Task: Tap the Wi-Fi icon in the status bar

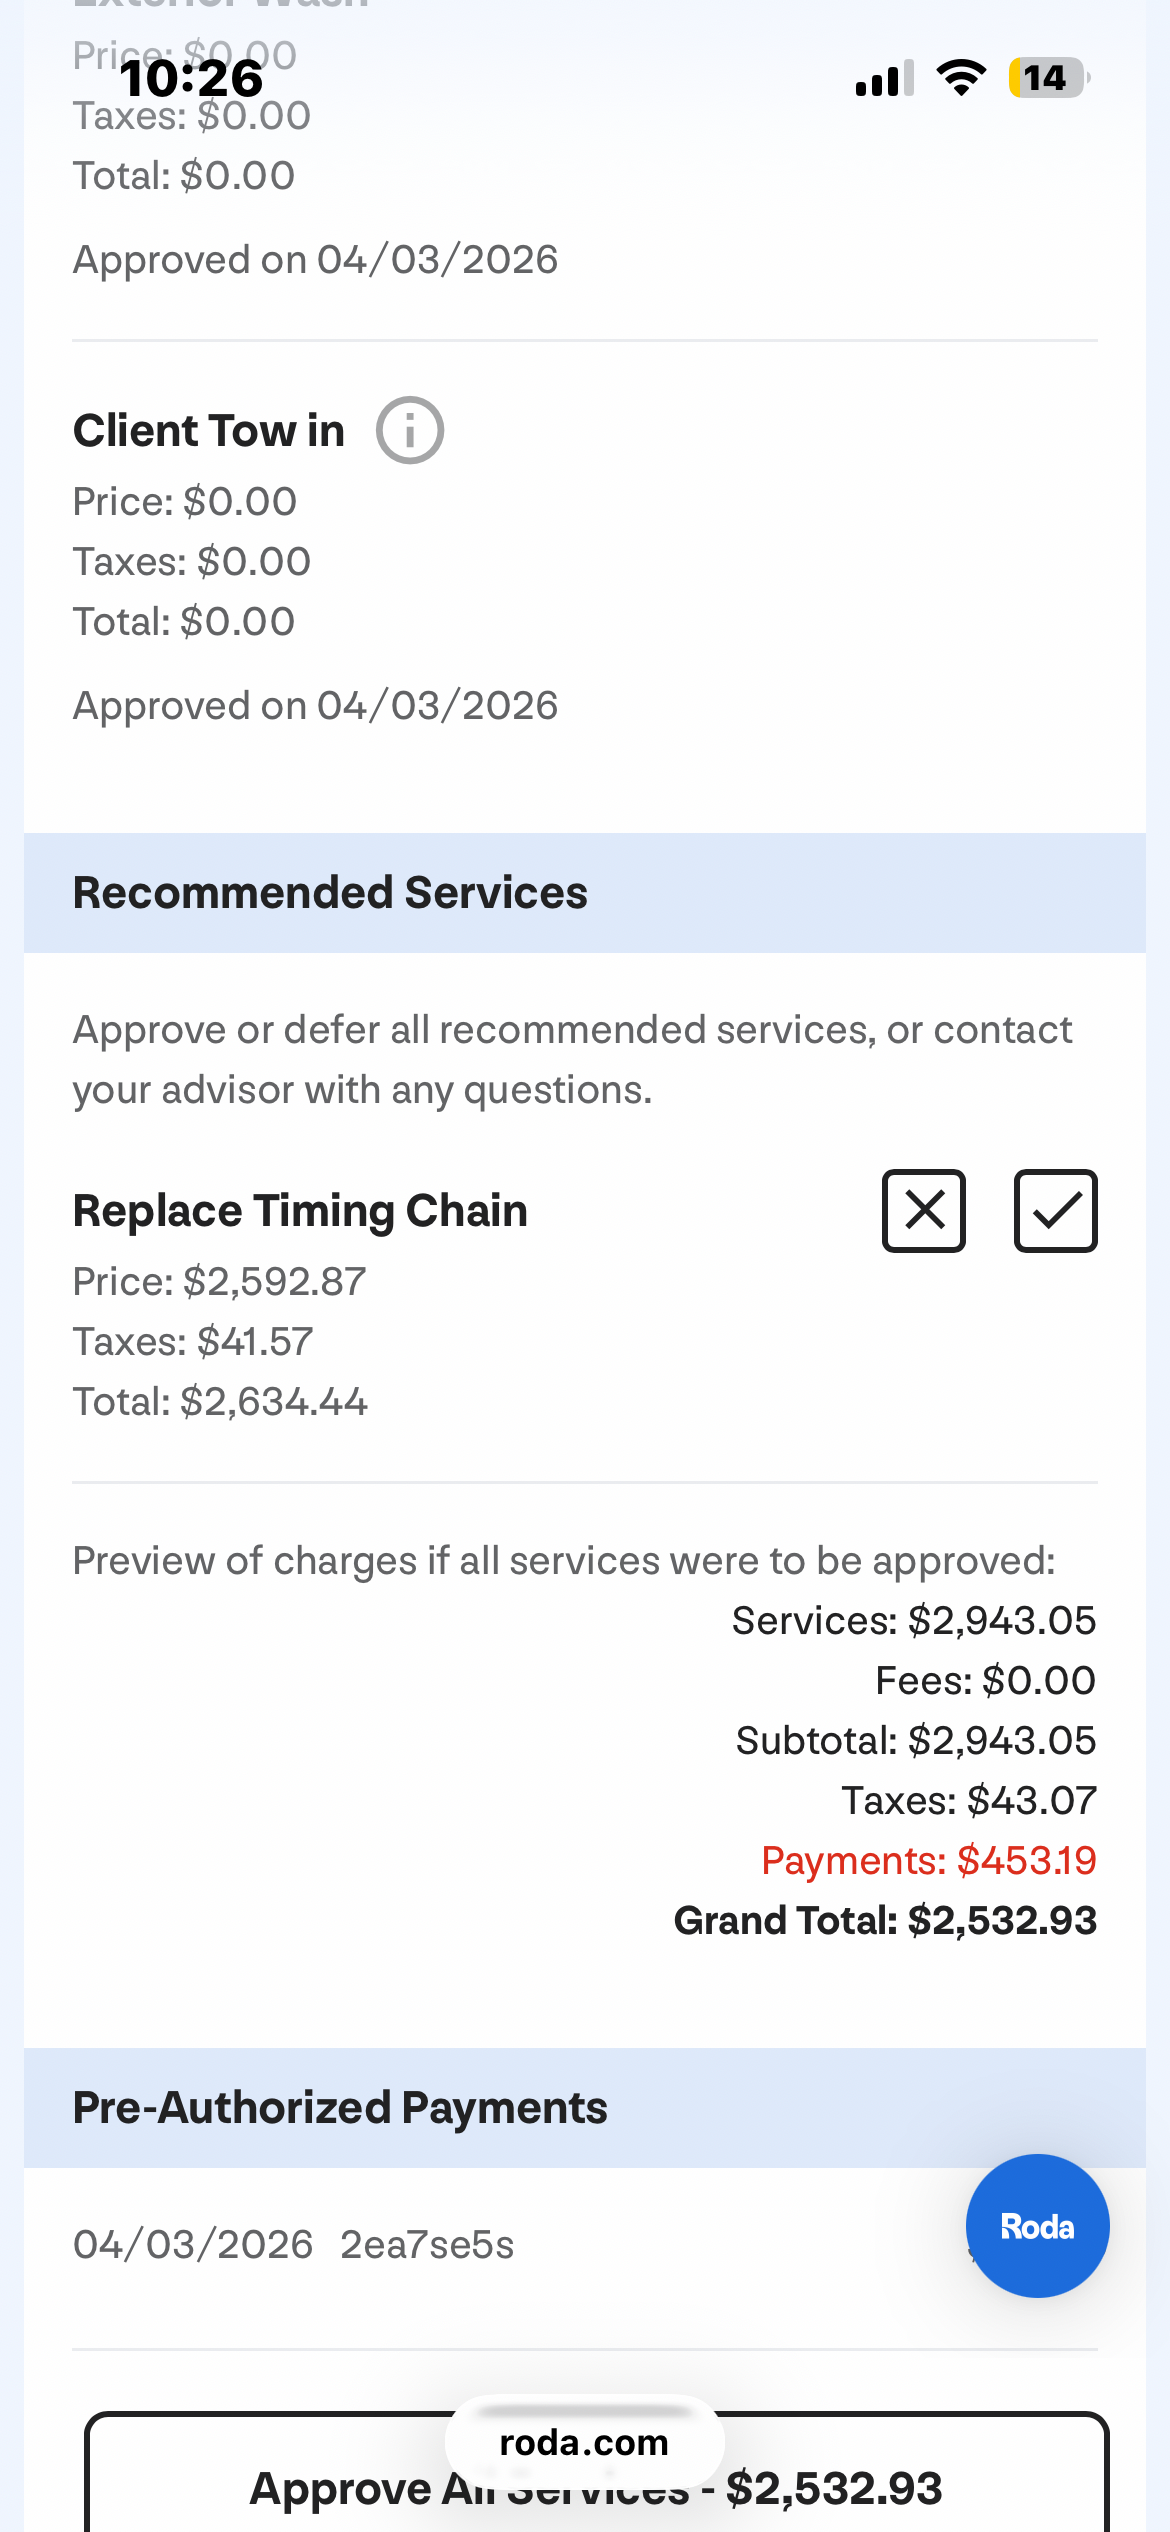Action: tap(961, 78)
